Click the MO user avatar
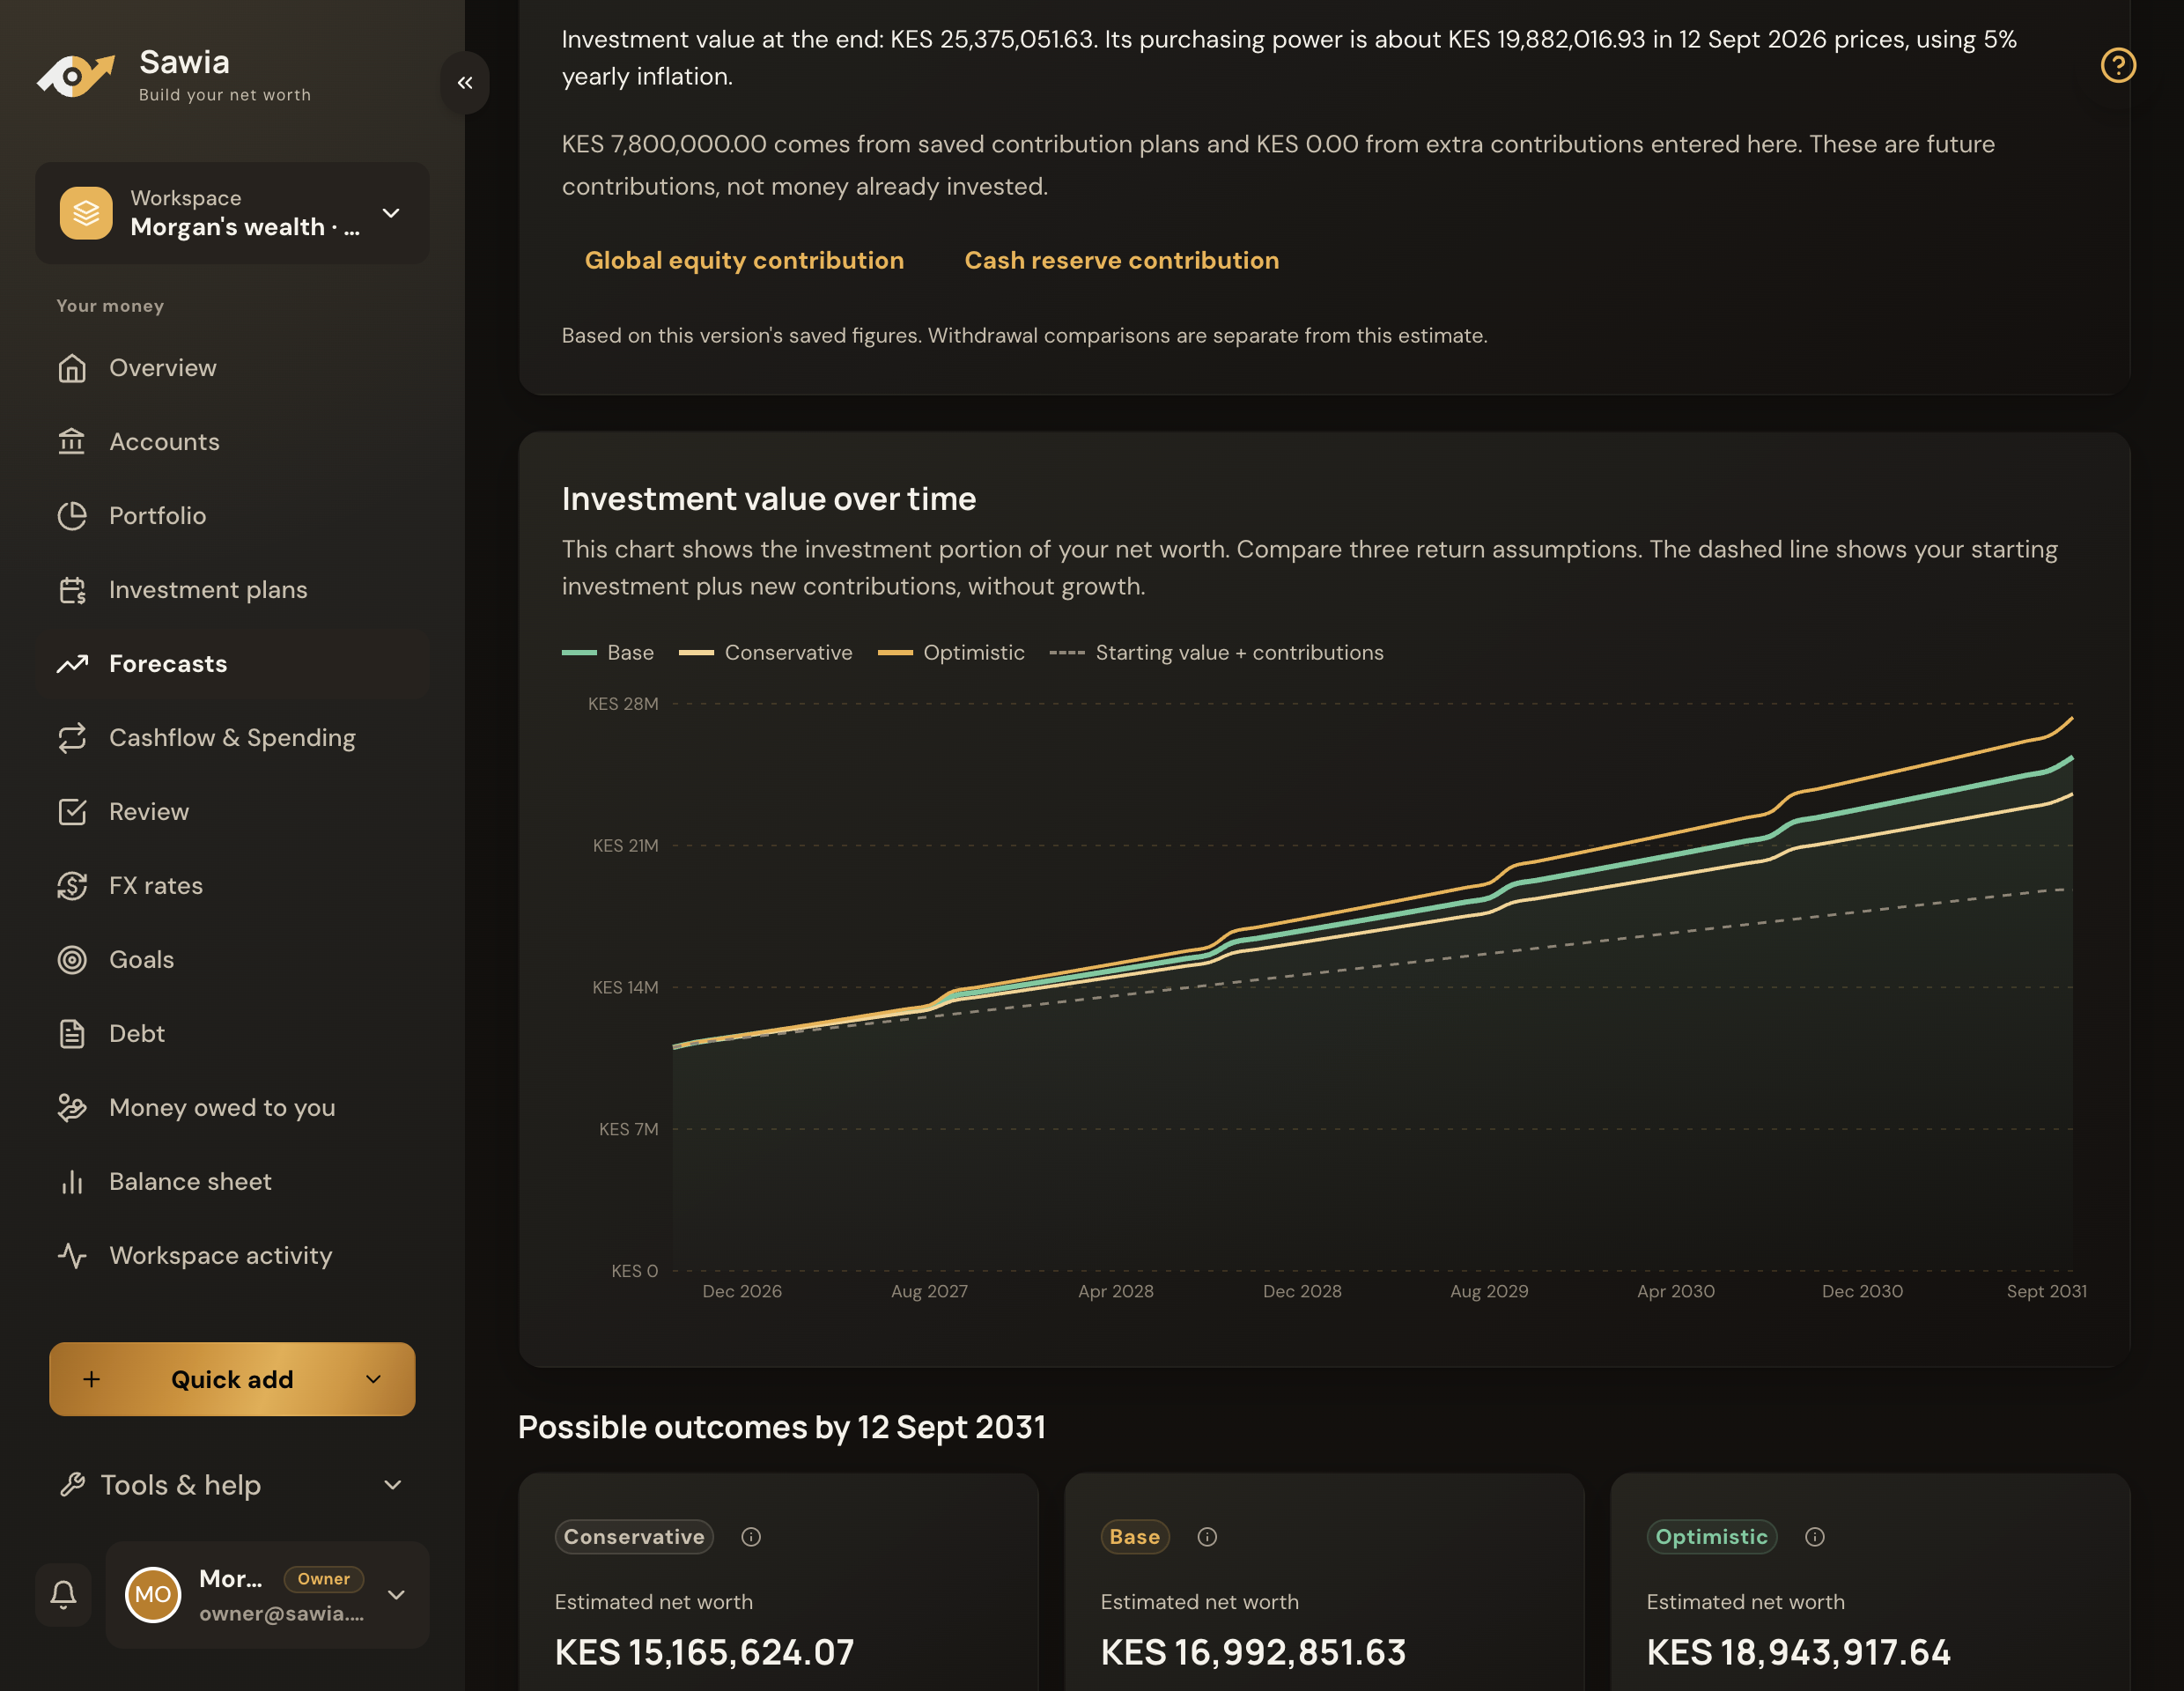Image resolution: width=2184 pixels, height=1691 pixels. point(152,1594)
